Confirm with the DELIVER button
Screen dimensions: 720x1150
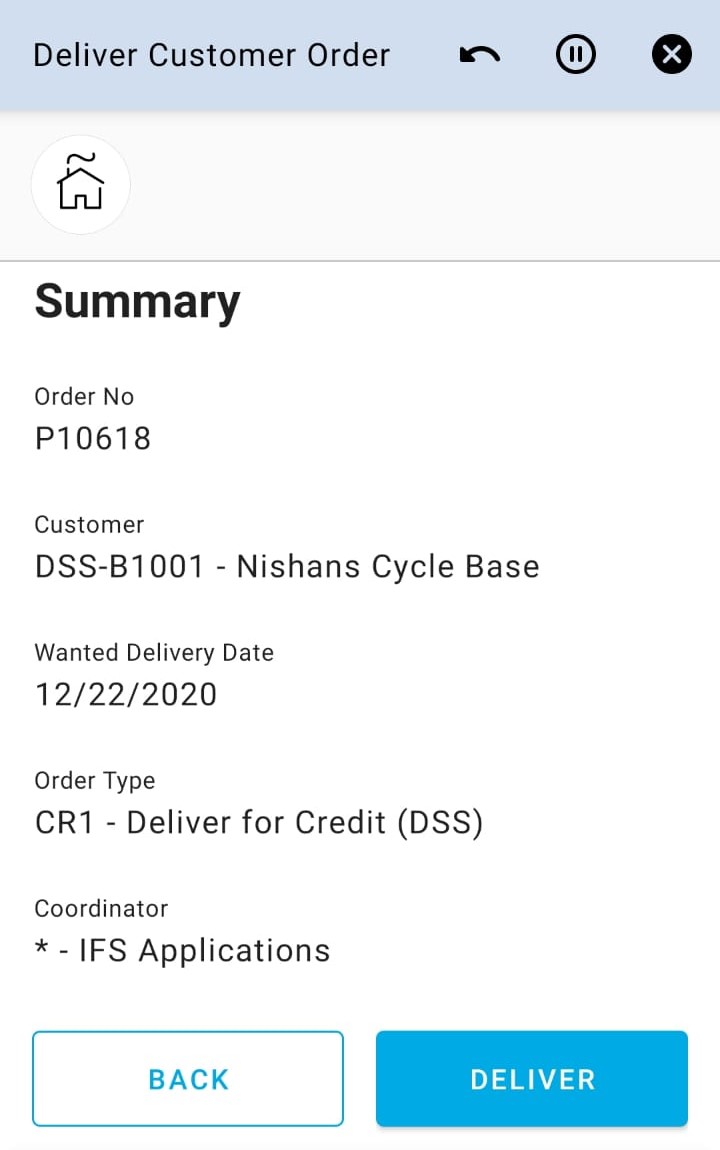pos(532,1079)
